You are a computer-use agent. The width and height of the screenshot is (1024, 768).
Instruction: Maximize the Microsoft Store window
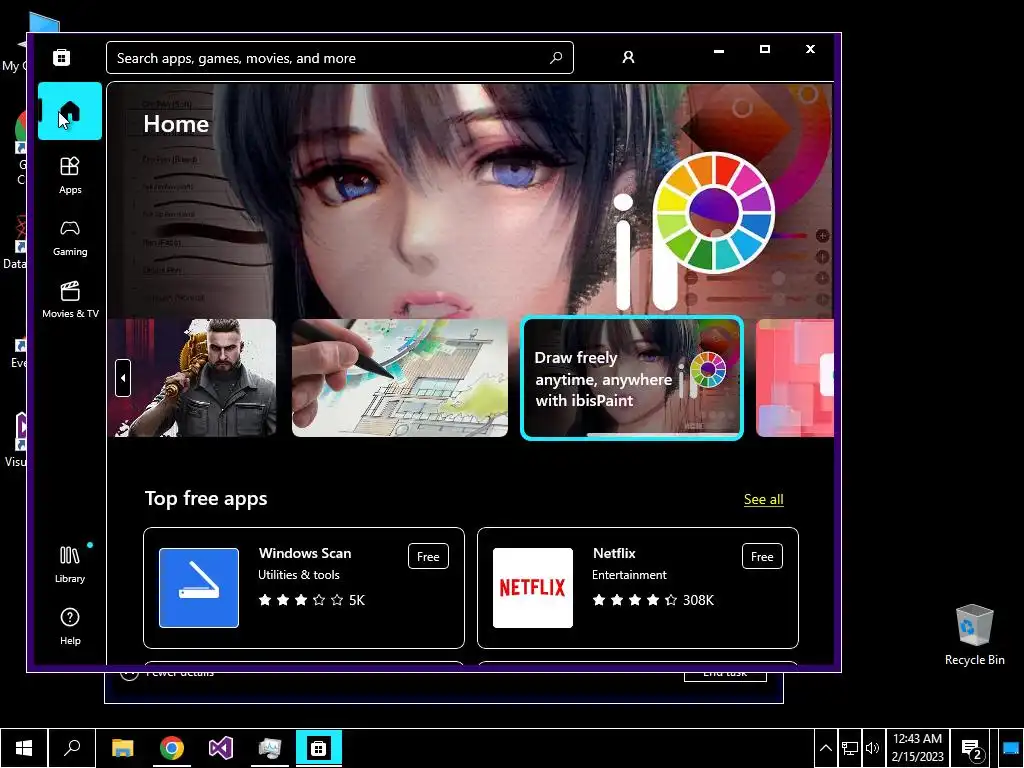coord(765,50)
